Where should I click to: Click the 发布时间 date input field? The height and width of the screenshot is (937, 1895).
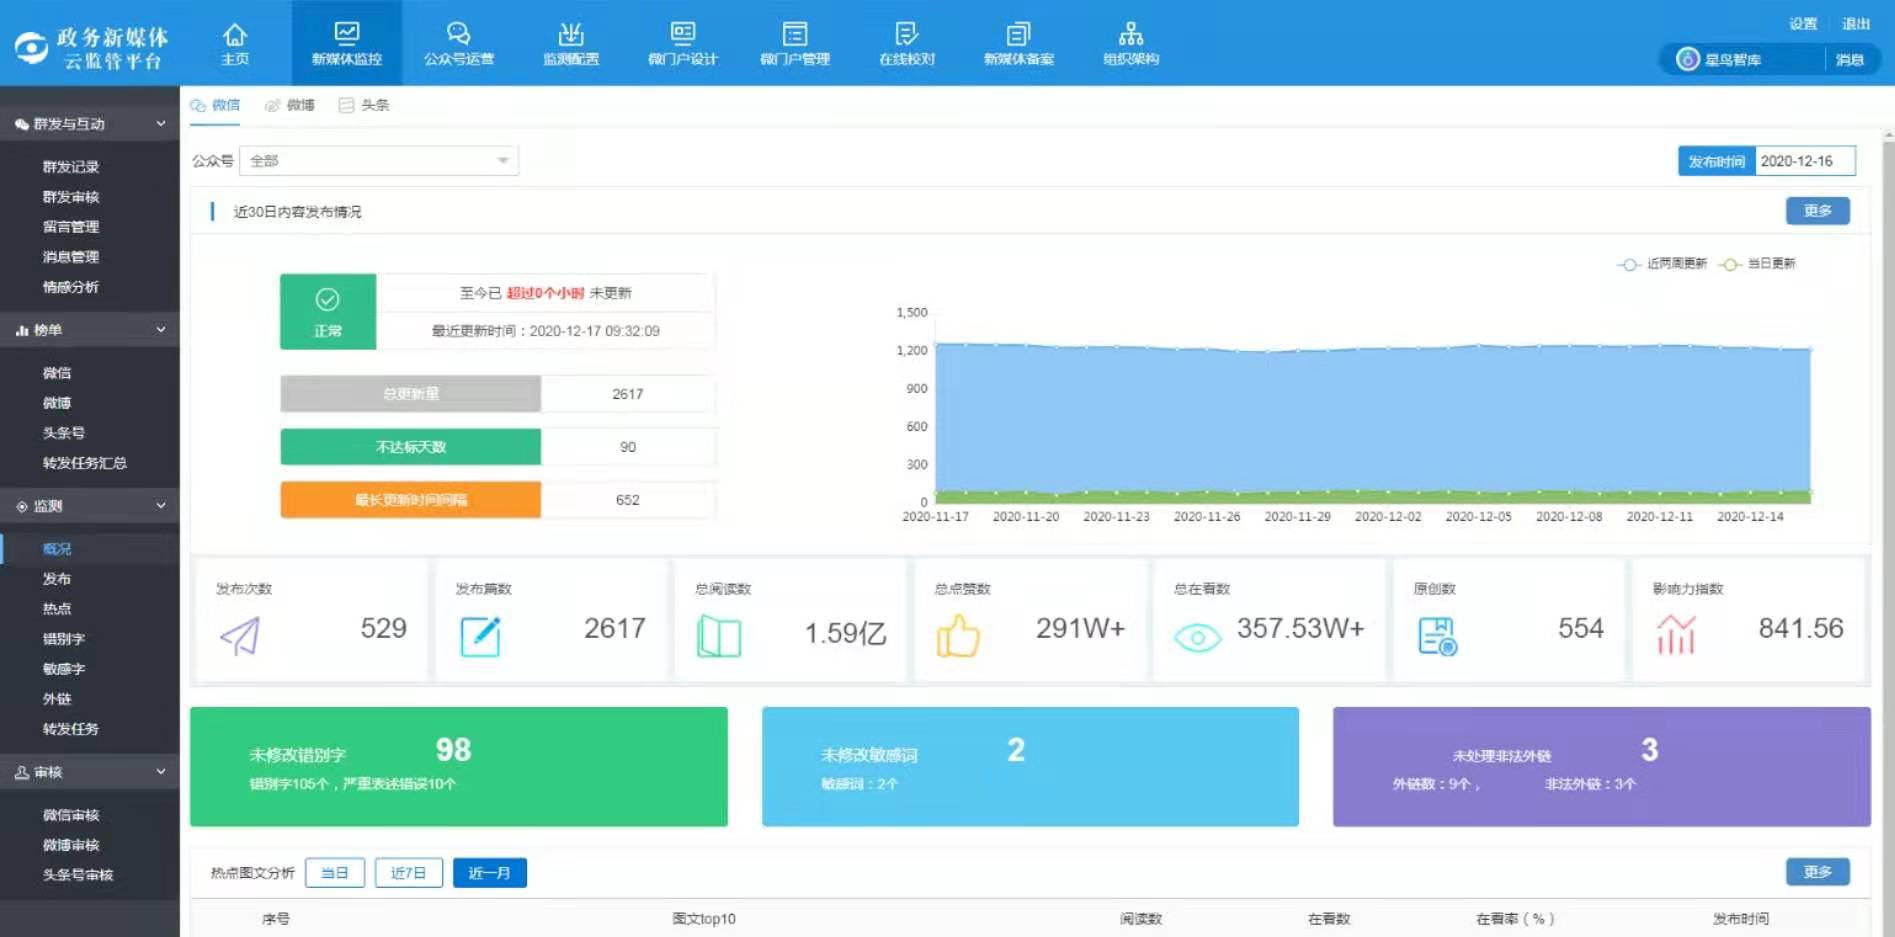coord(1804,161)
